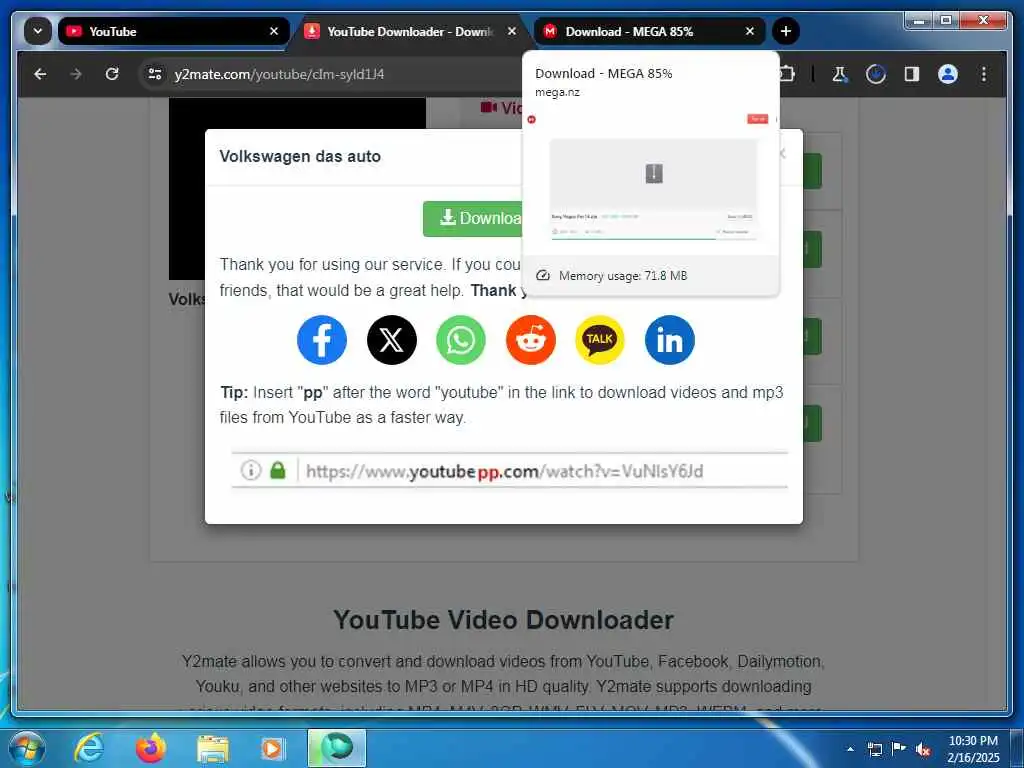Click the "YouTube Video Downloader" heading
The width and height of the screenshot is (1024, 768).
tap(504, 620)
